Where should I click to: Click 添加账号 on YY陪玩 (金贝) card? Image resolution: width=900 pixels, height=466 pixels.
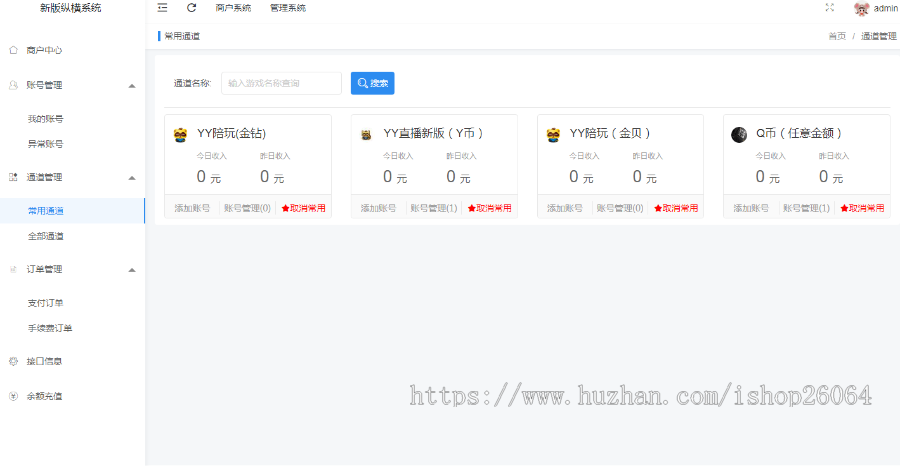click(x=565, y=208)
